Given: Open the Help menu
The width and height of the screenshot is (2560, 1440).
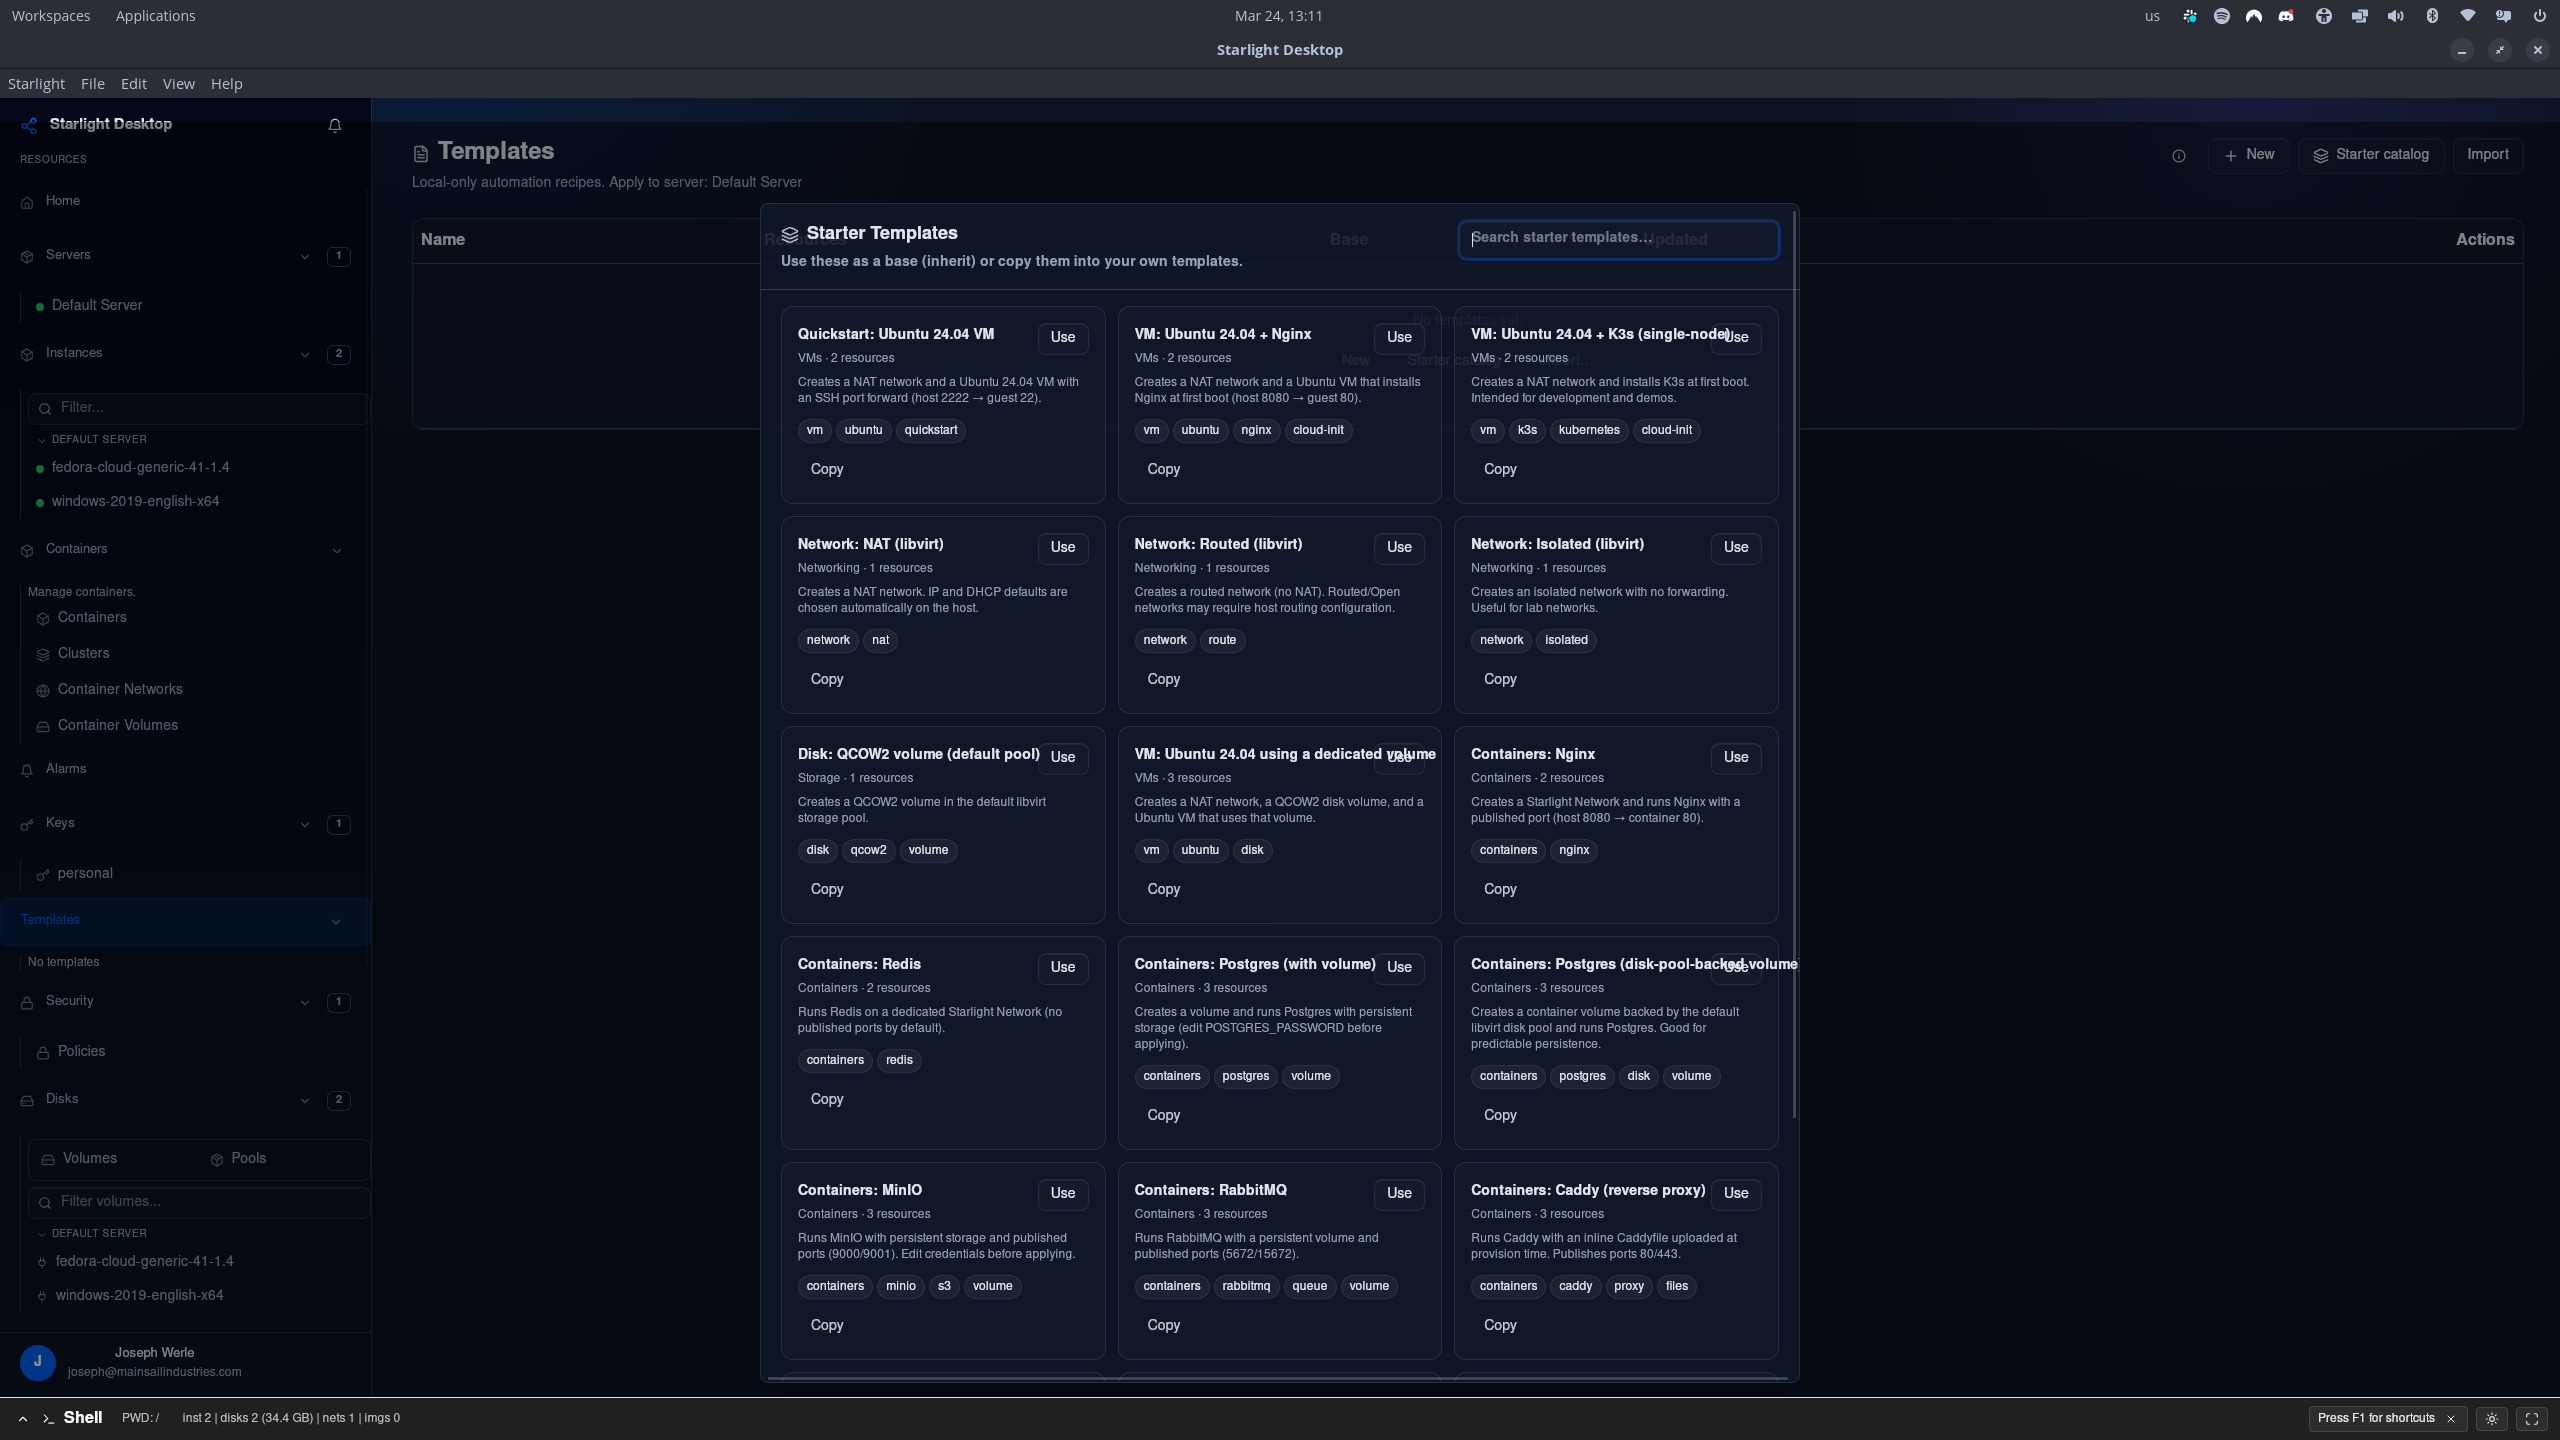Looking at the screenshot, I should click(227, 84).
